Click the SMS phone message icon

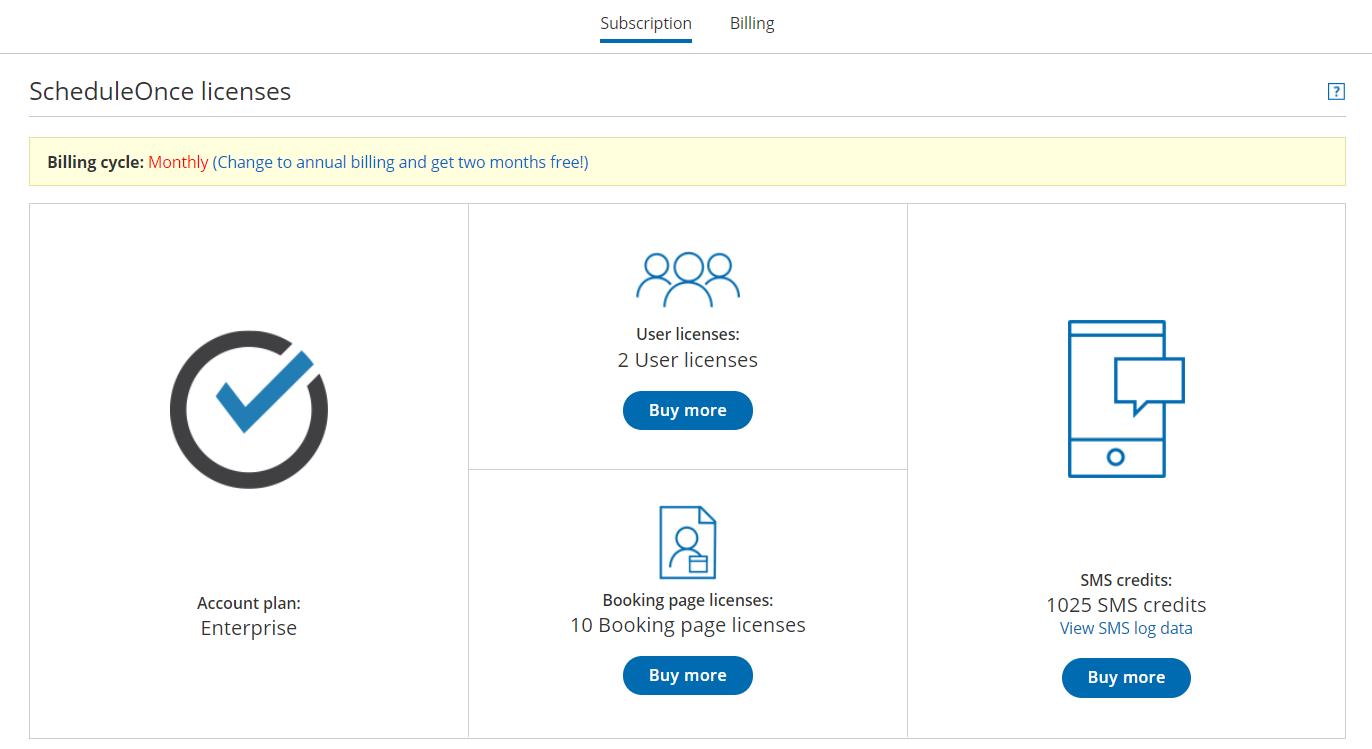[x=1126, y=399]
